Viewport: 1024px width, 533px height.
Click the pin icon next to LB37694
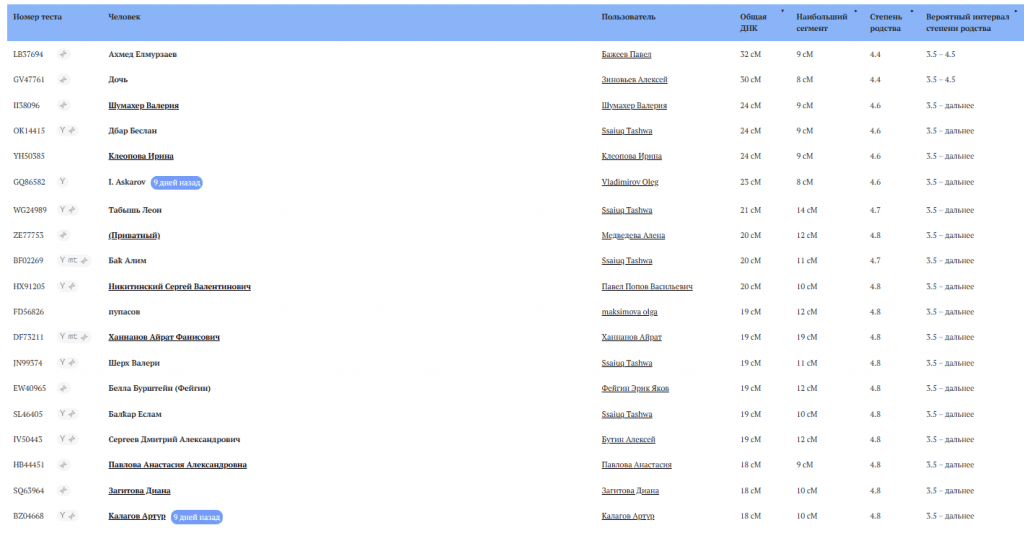(x=63, y=53)
